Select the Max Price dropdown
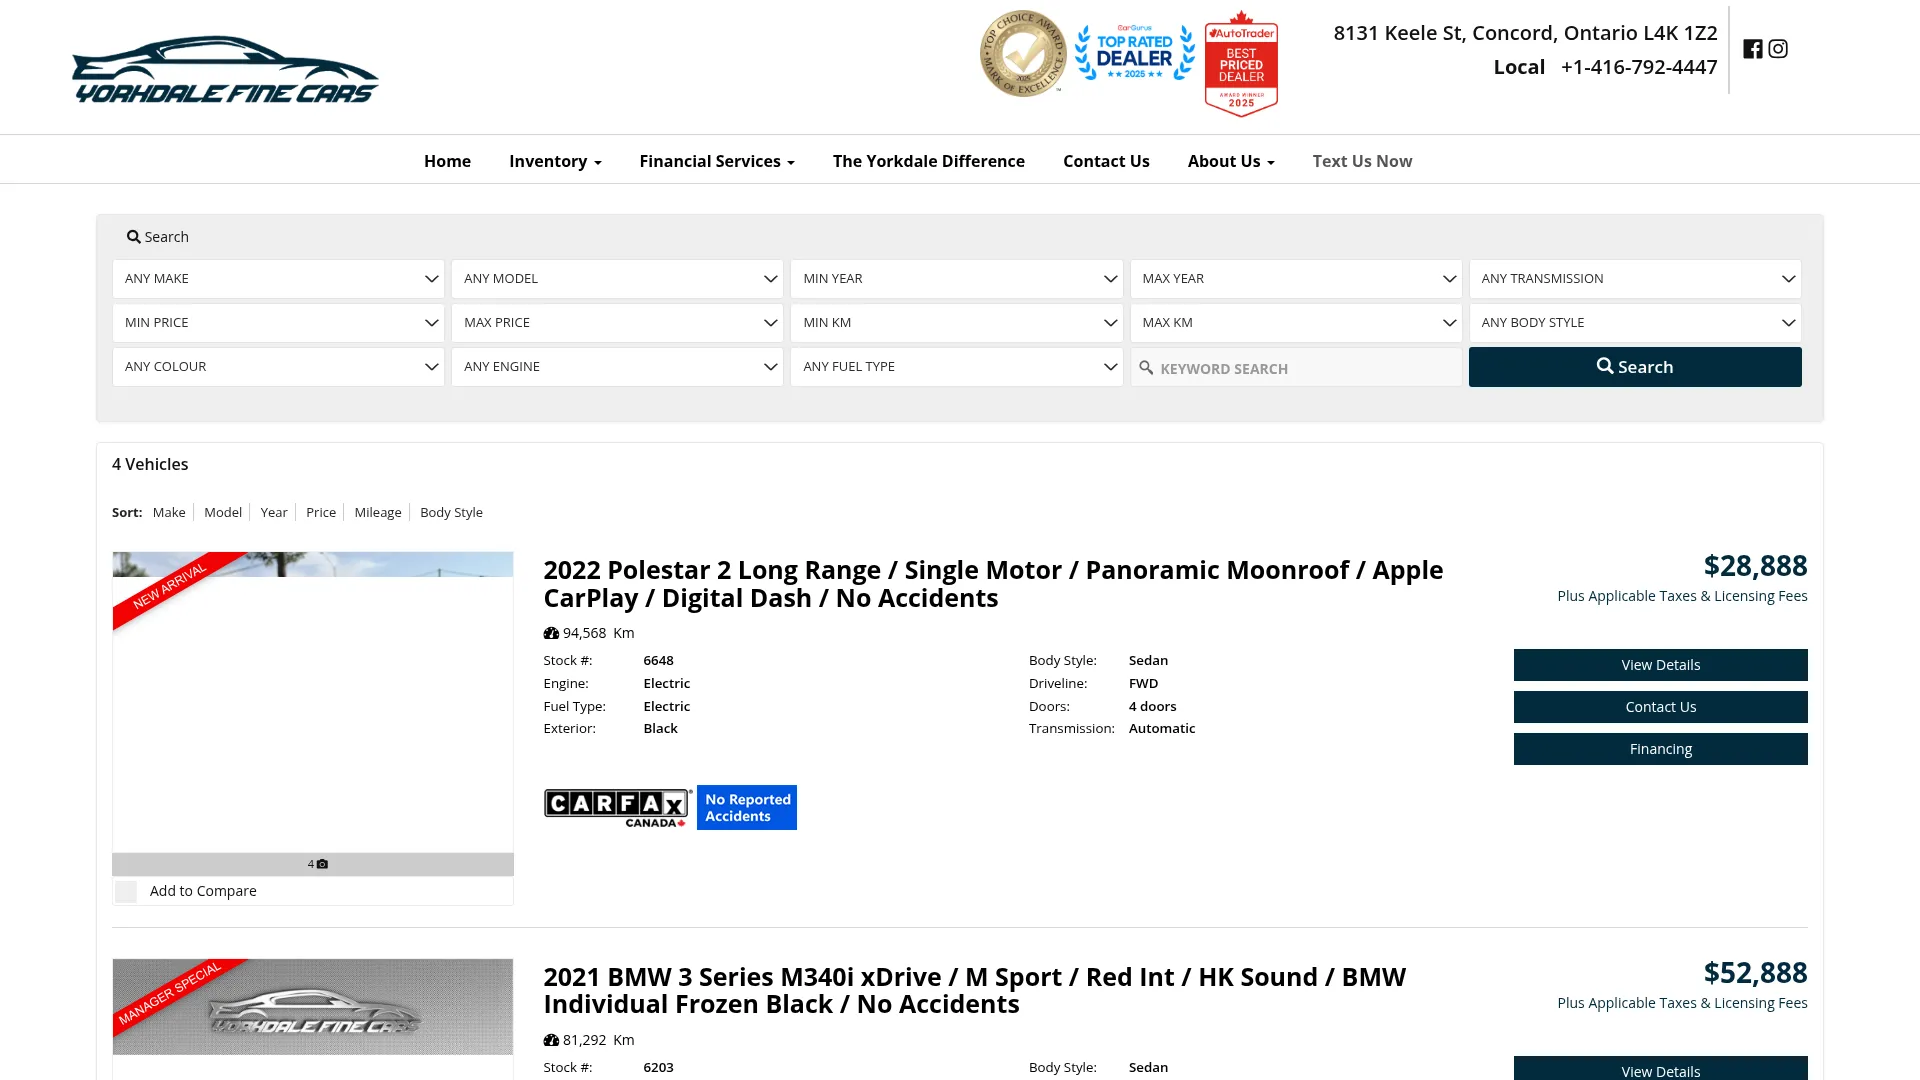Viewport: 1920px width, 1080px height. click(x=617, y=323)
